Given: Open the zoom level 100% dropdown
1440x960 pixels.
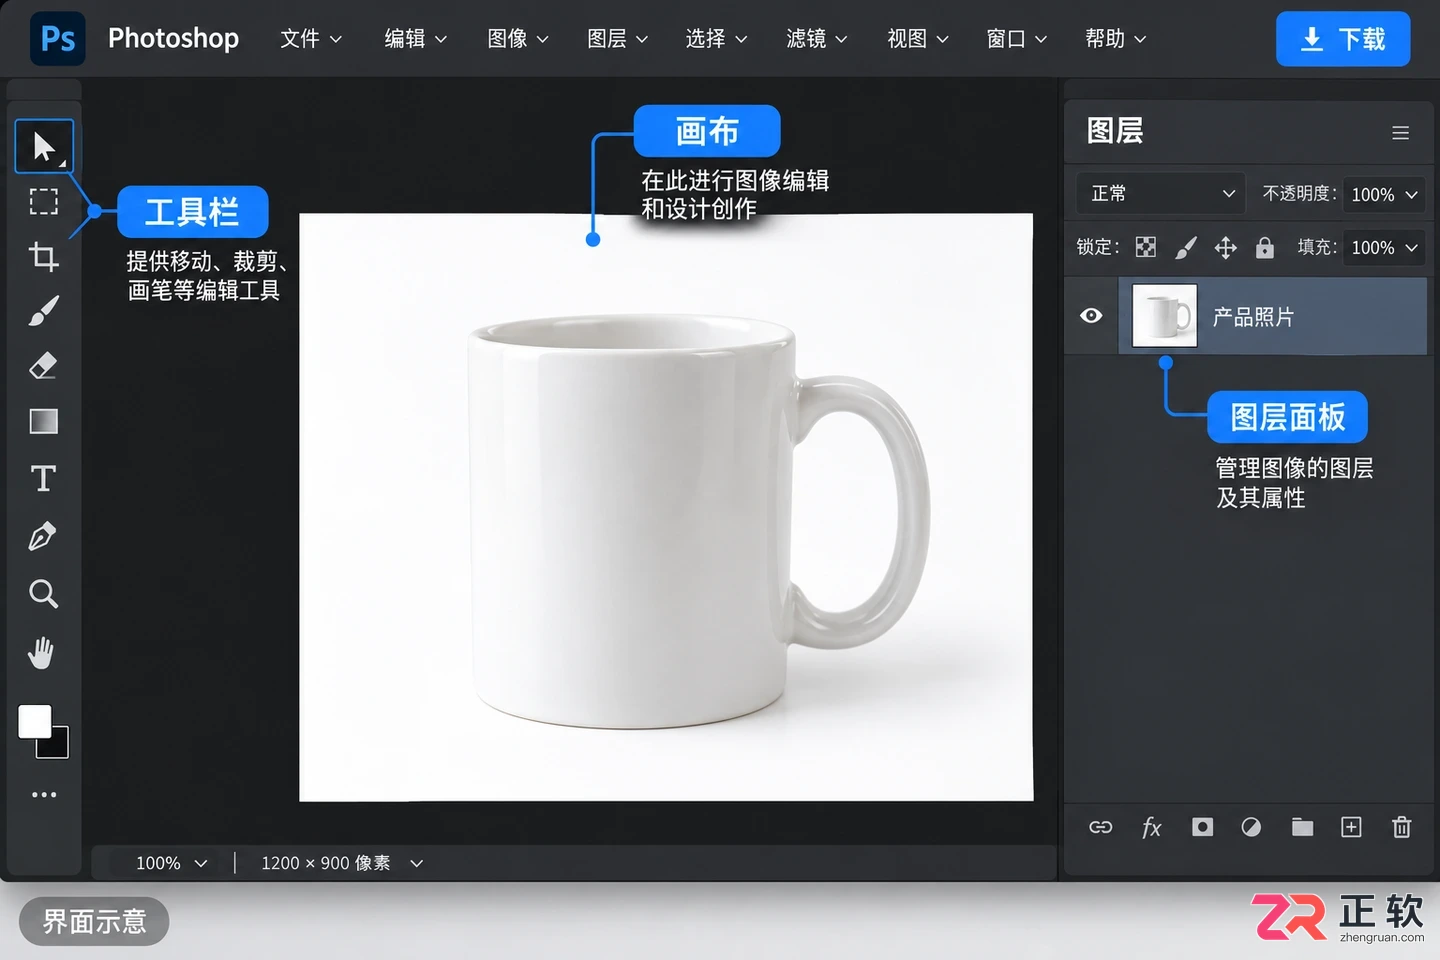Looking at the screenshot, I should pos(171,863).
